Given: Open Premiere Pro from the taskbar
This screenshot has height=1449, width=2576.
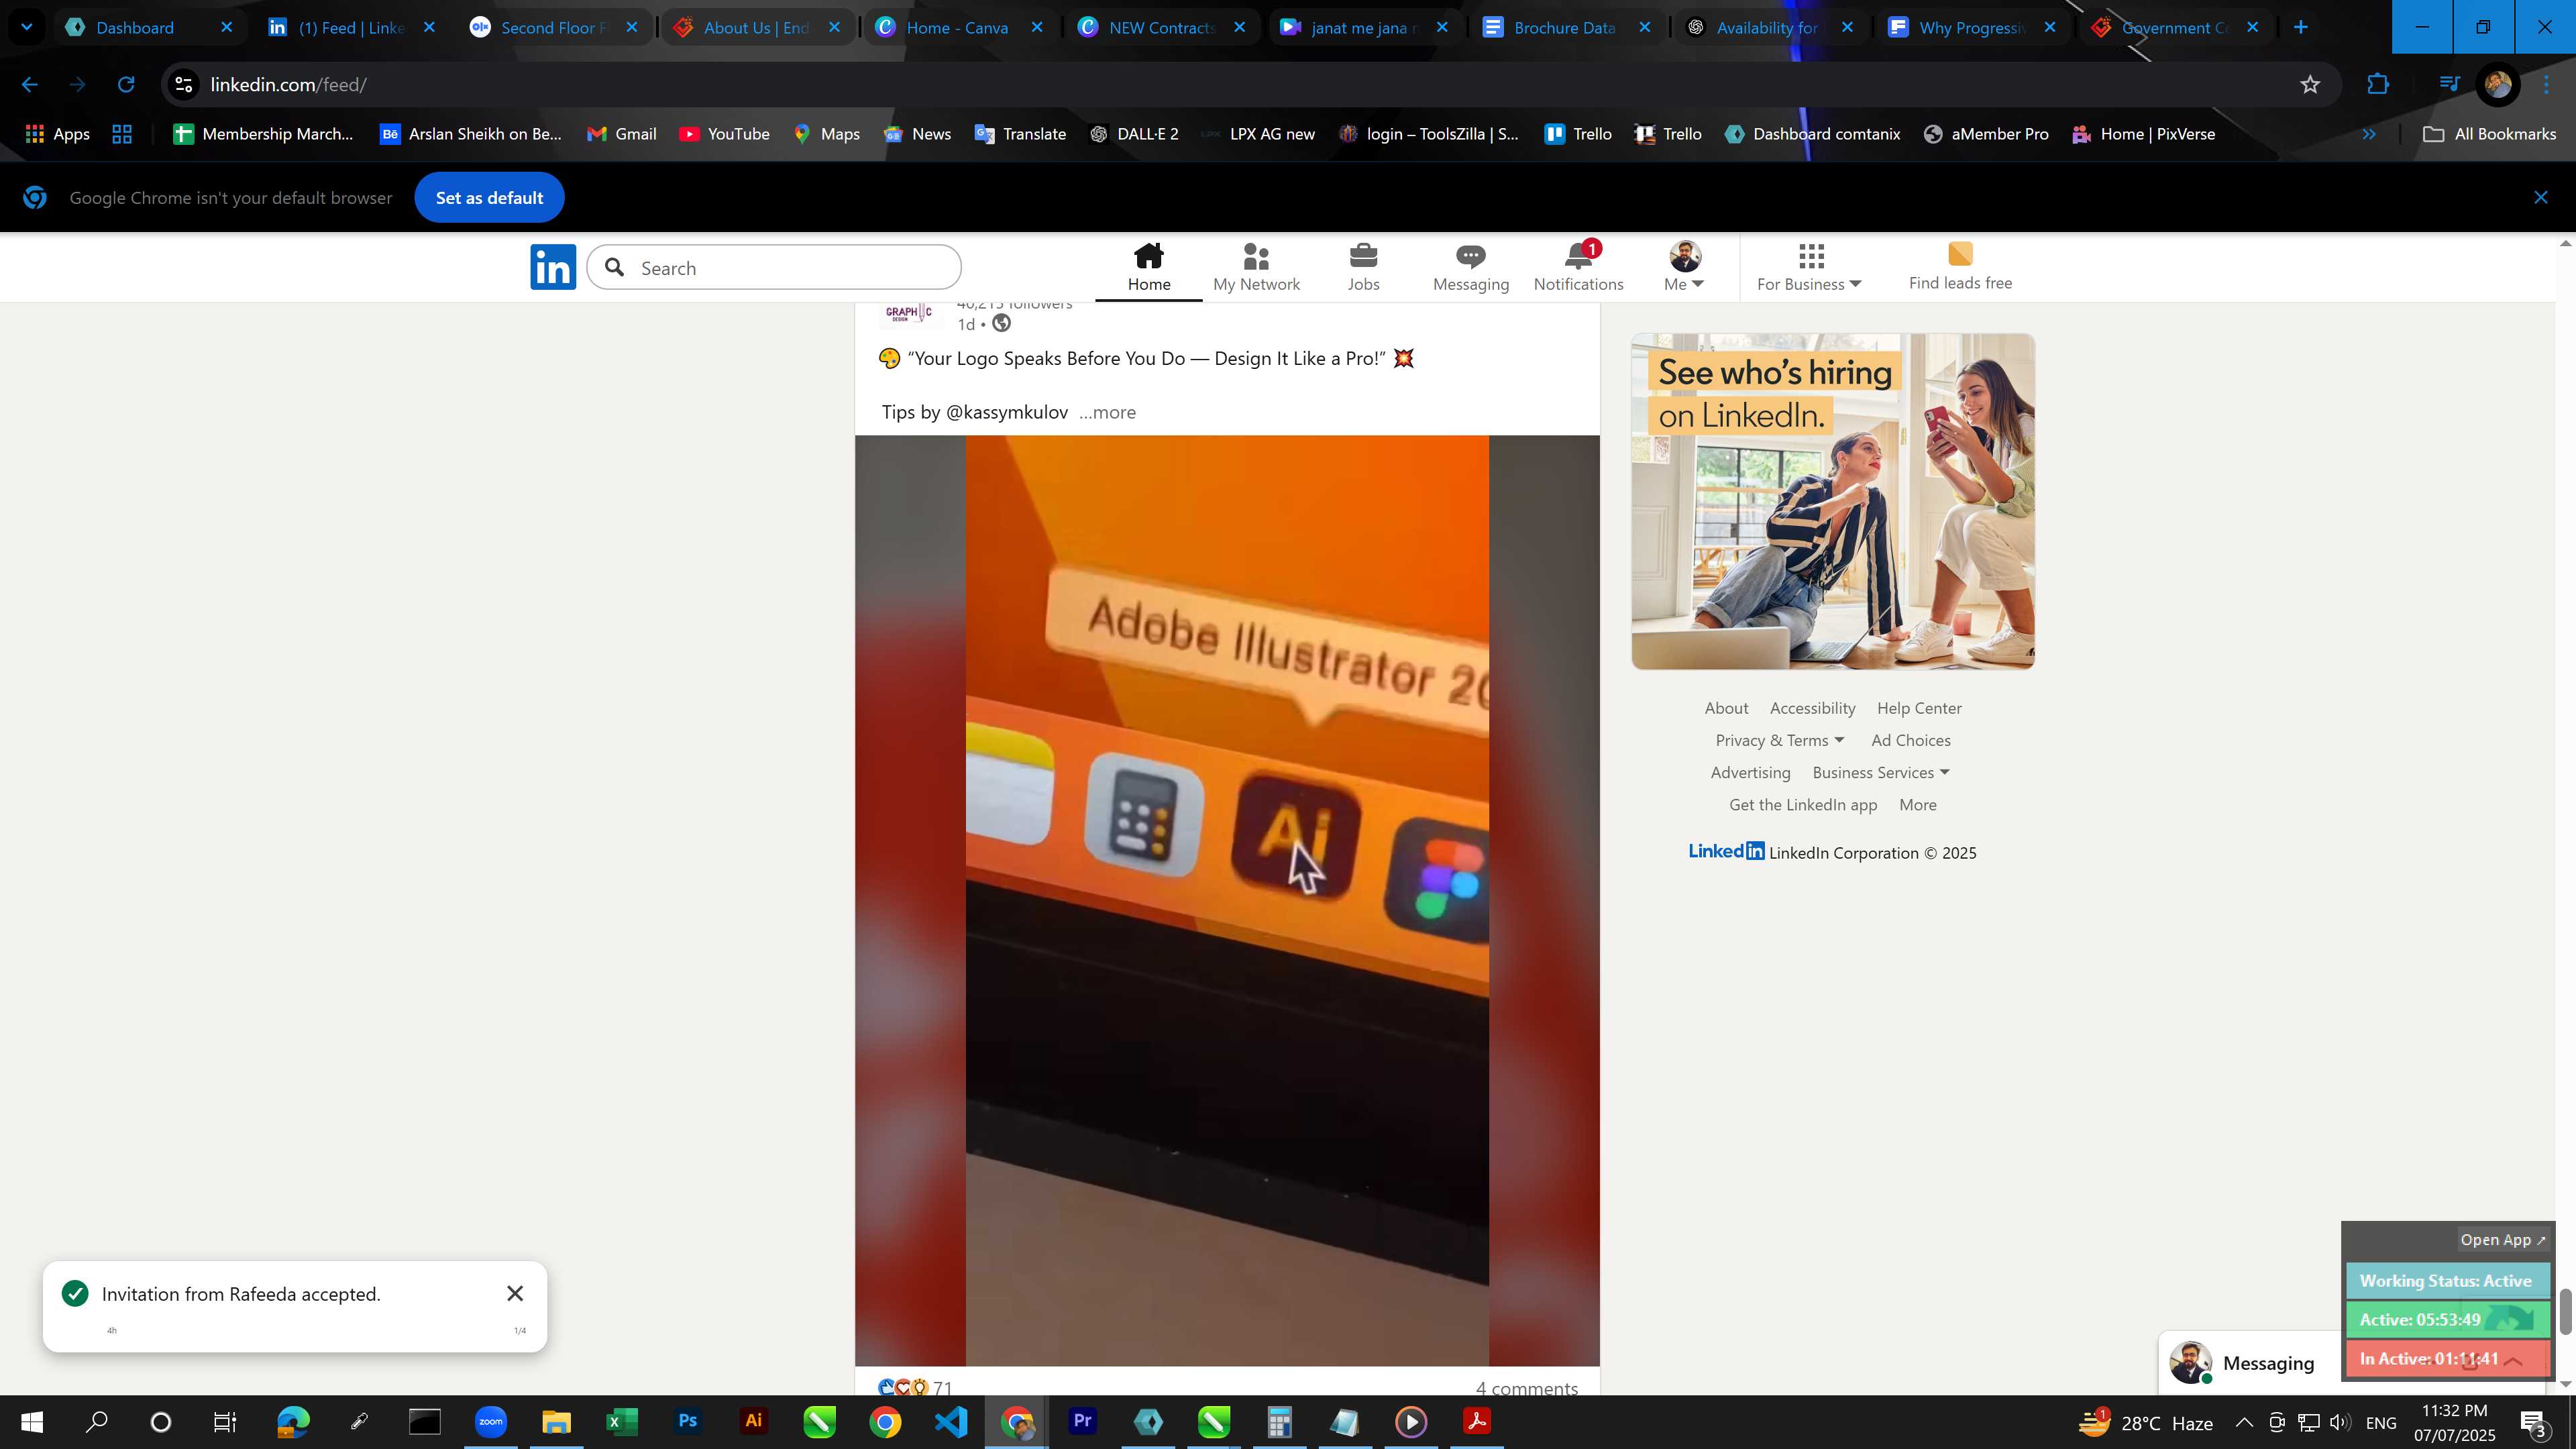Looking at the screenshot, I should click(1082, 1421).
